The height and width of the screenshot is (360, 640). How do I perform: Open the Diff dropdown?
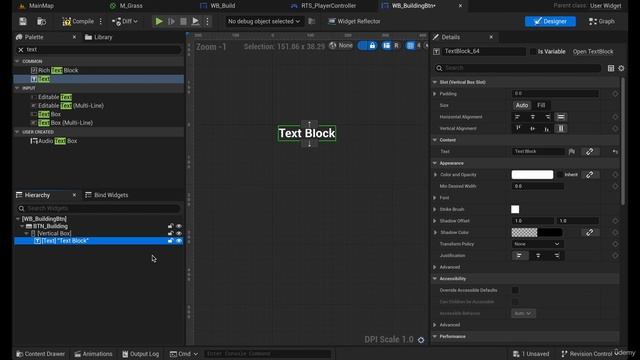[125, 21]
